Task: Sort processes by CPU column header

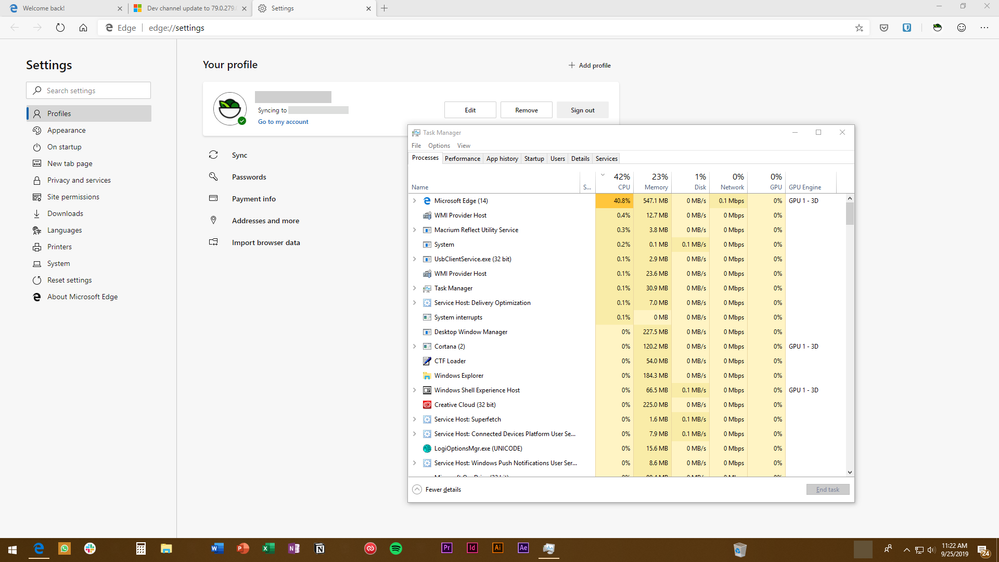Action: 614,181
